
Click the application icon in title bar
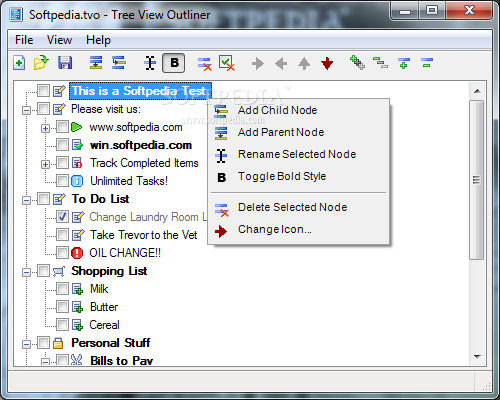click(16, 15)
